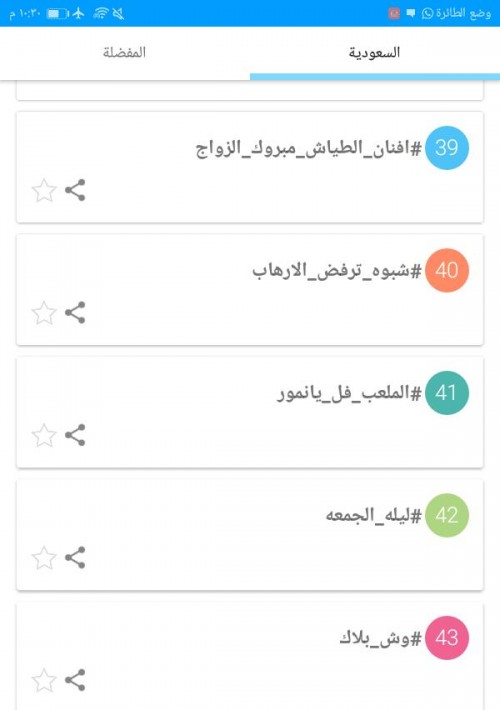The height and width of the screenshot is (710, 500).
Task: Share the #وش_بلاك hashtag
Action: [x=75, y=680]
